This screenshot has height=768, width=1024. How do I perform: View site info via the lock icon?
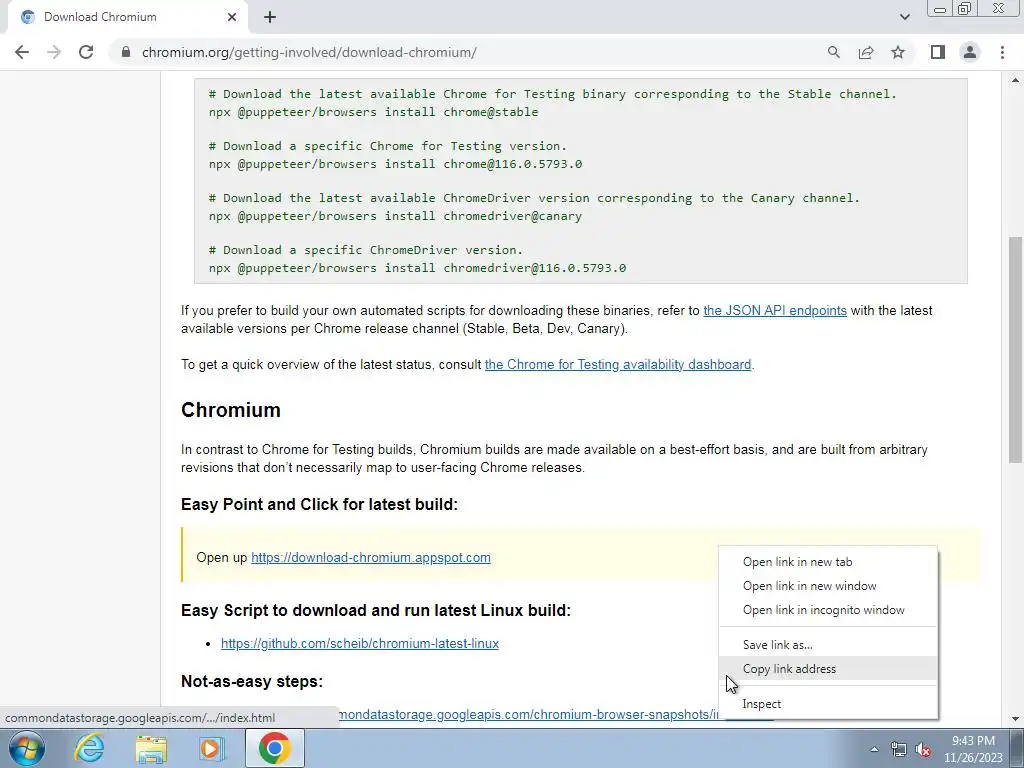click(126, 52)
